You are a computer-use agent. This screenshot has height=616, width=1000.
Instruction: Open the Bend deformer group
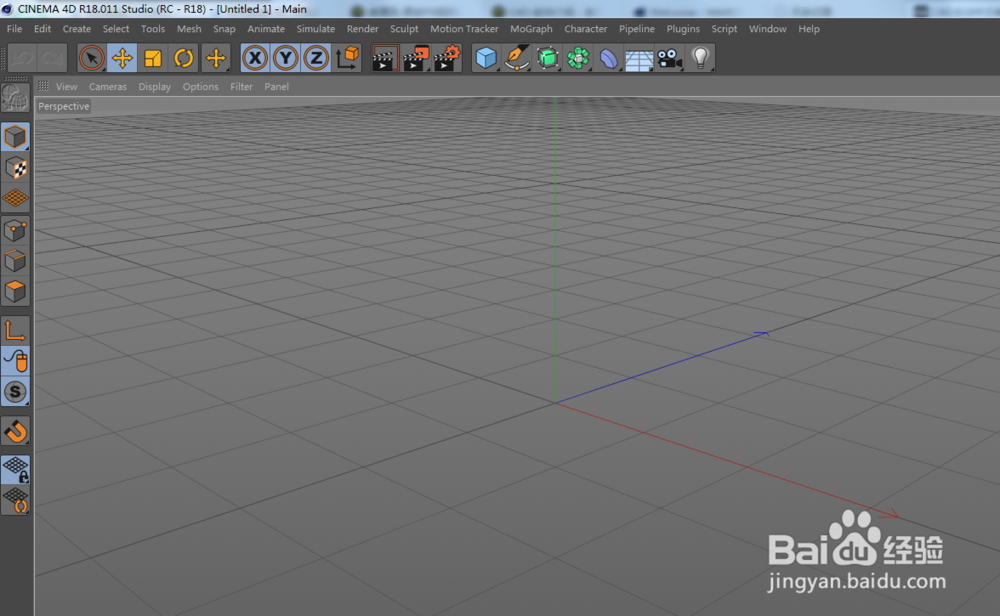(609, 59)
